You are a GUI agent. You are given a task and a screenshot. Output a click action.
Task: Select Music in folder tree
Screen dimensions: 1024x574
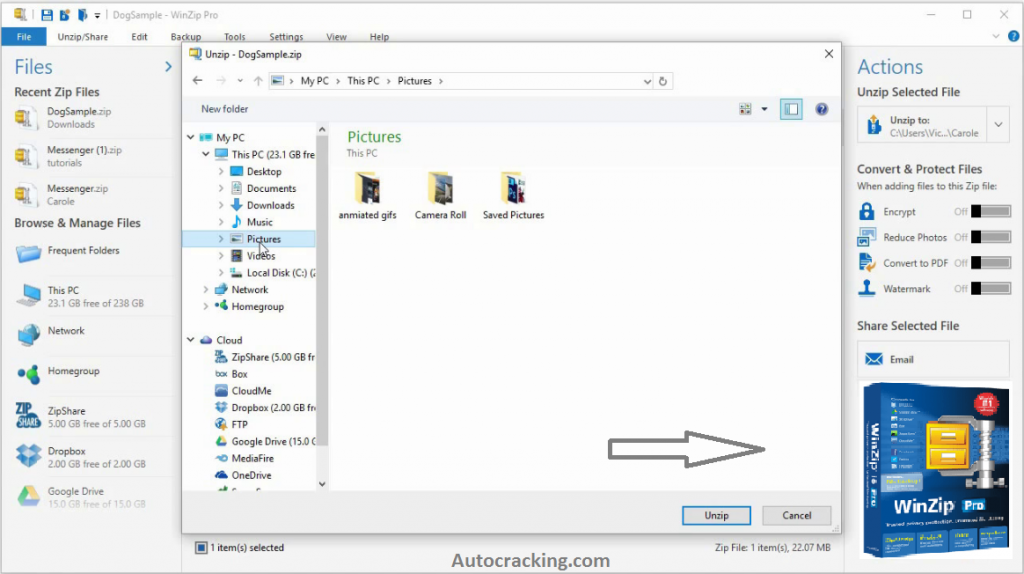pyautogui.click(x=259, y=222)
